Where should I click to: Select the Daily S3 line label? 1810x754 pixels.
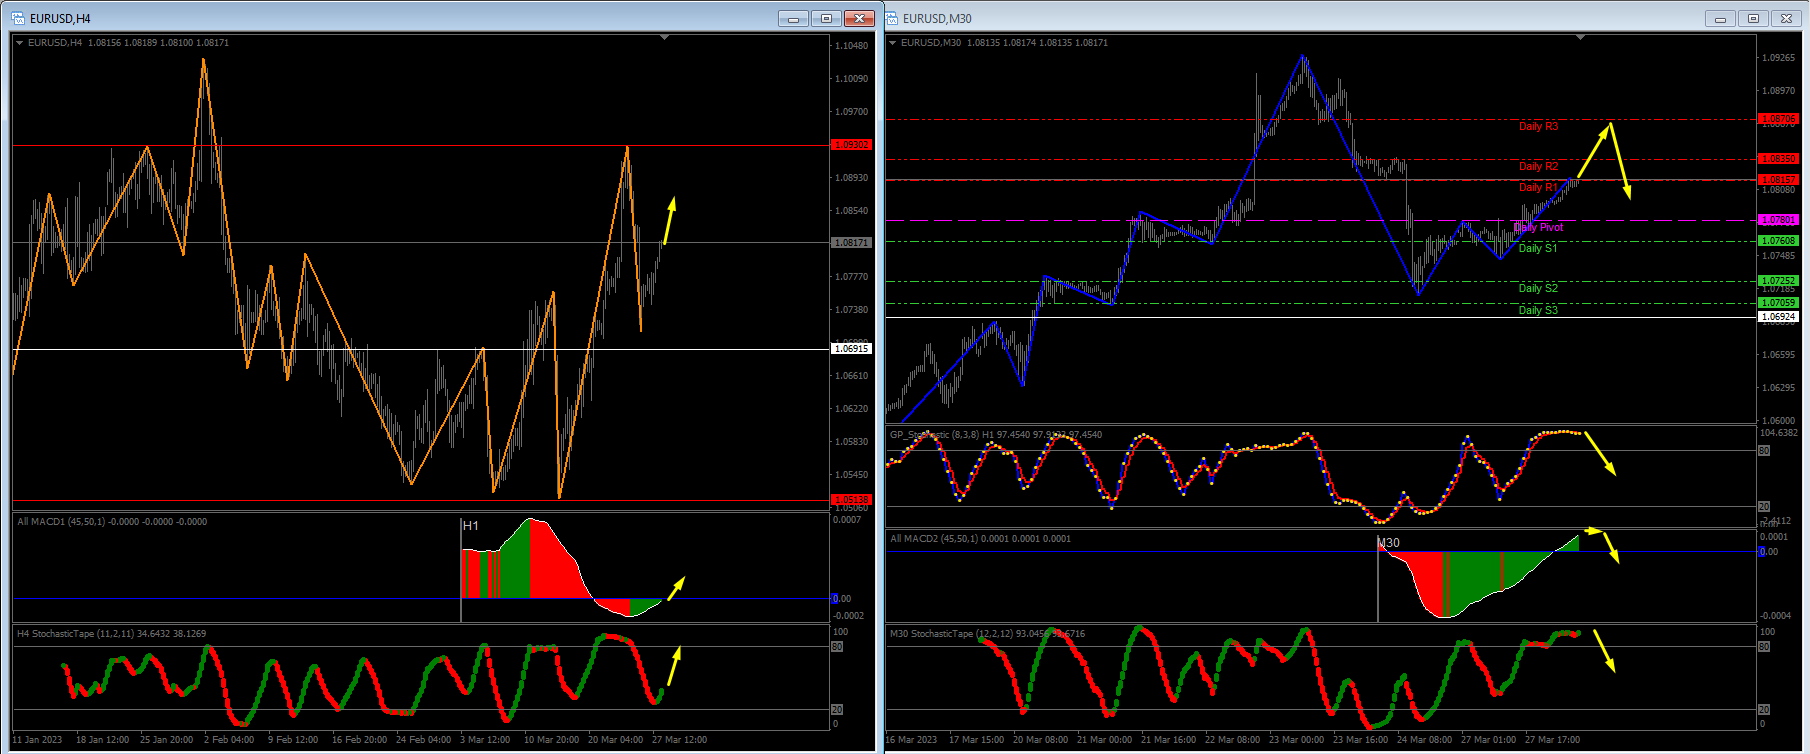1538,310
